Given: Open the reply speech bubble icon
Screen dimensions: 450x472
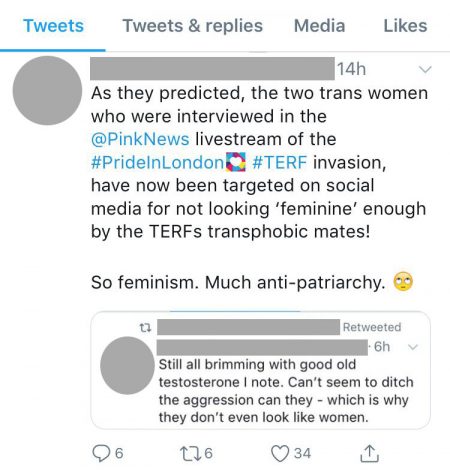Looking at the screenshot, I should point(100,453).
